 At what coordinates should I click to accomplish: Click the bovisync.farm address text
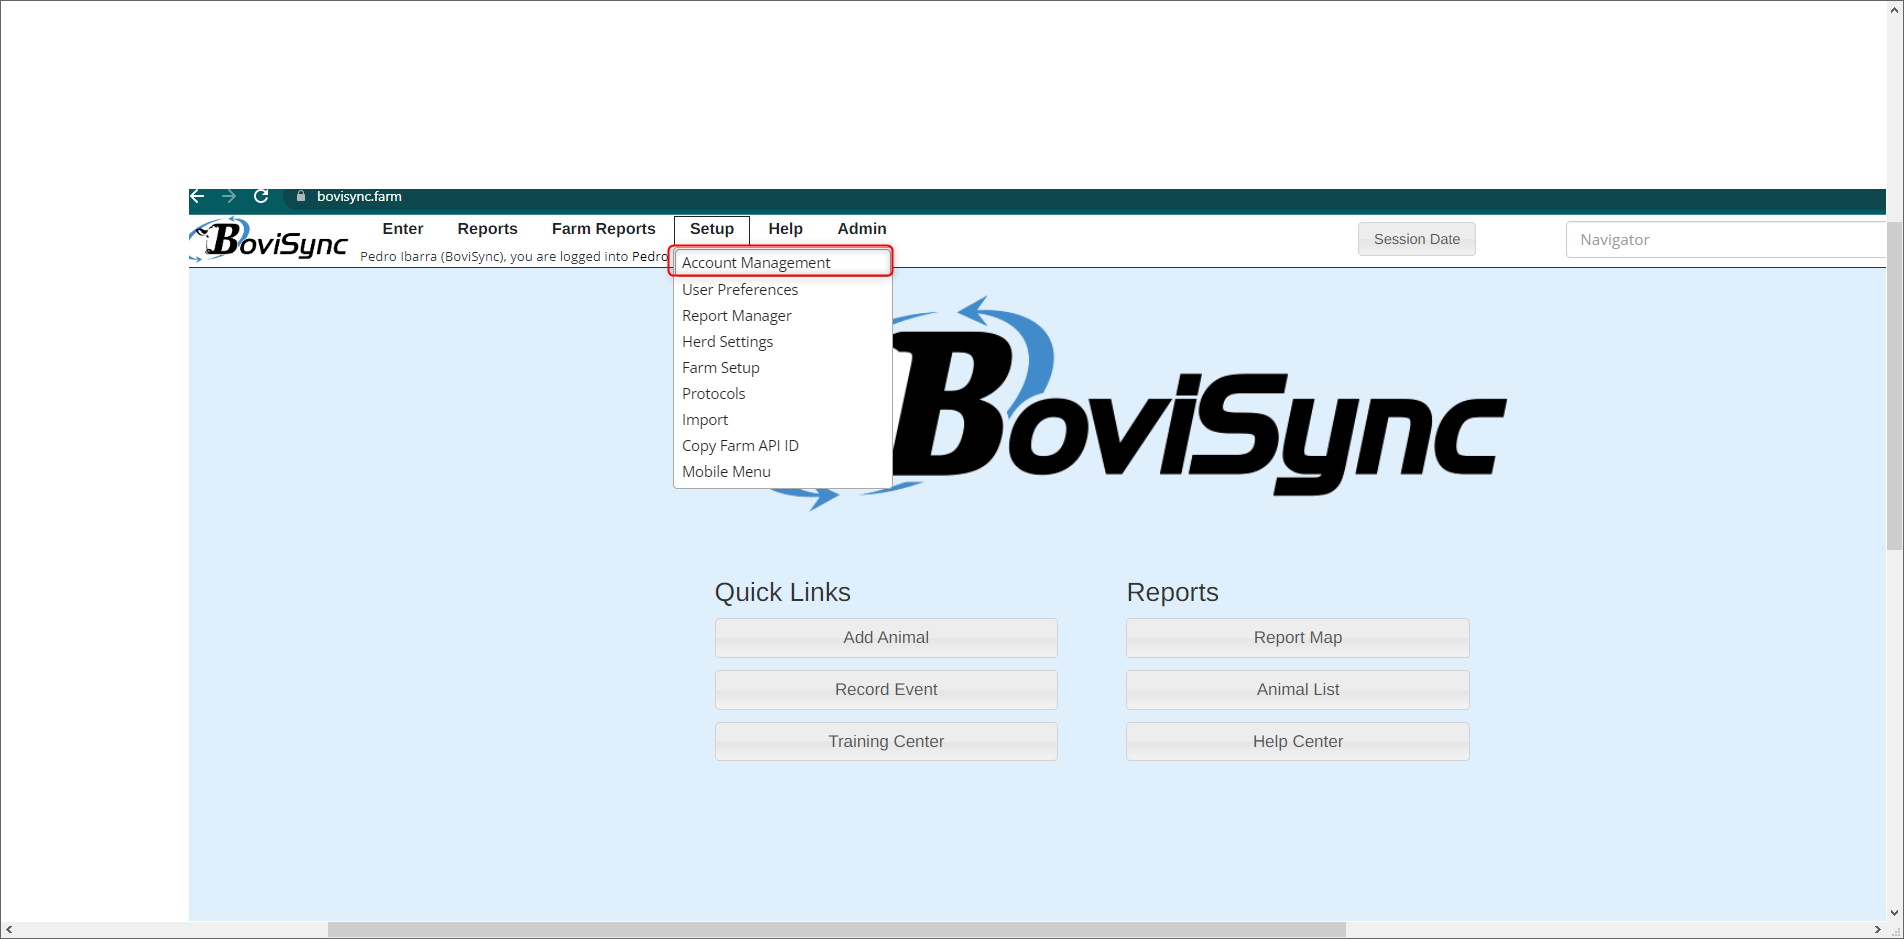coord(359,196)
